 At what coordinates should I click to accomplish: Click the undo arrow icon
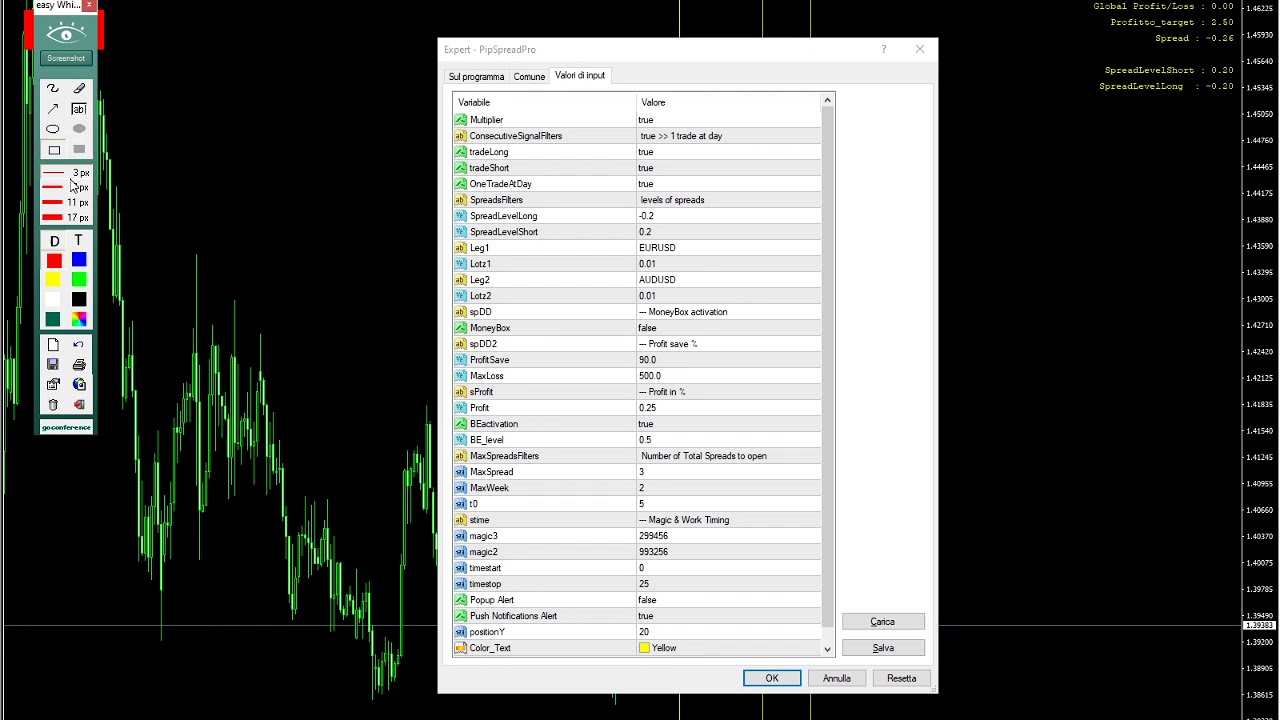79,345
